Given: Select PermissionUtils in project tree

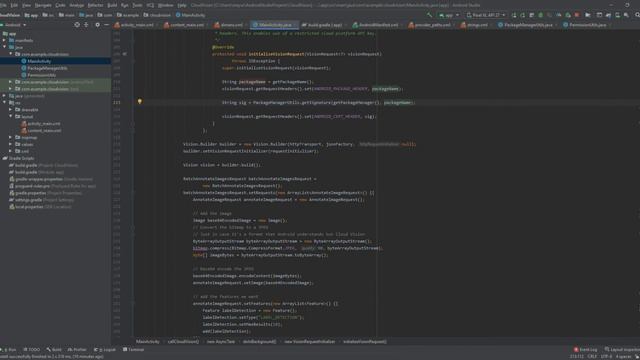Looking at the screenshot, I should (42, 75).
